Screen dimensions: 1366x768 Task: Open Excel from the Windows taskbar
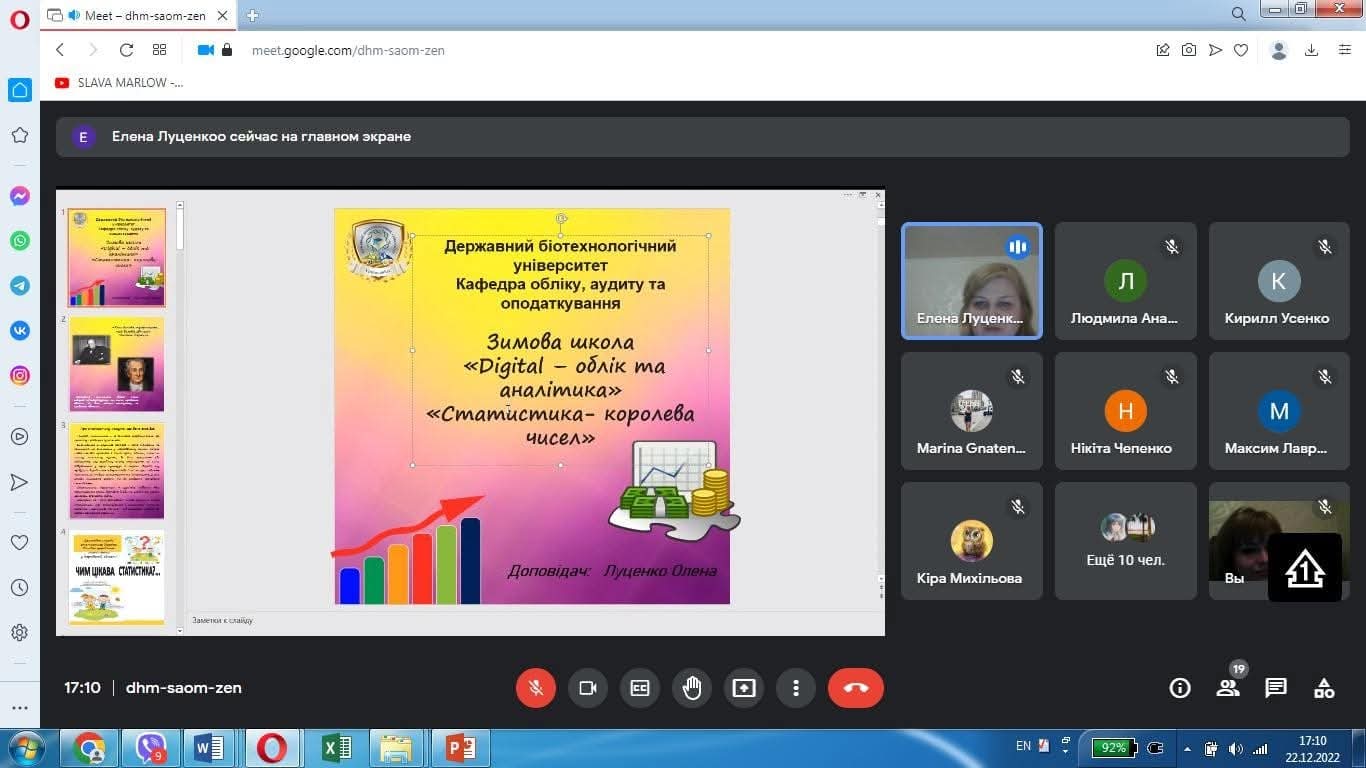point(337,747)
